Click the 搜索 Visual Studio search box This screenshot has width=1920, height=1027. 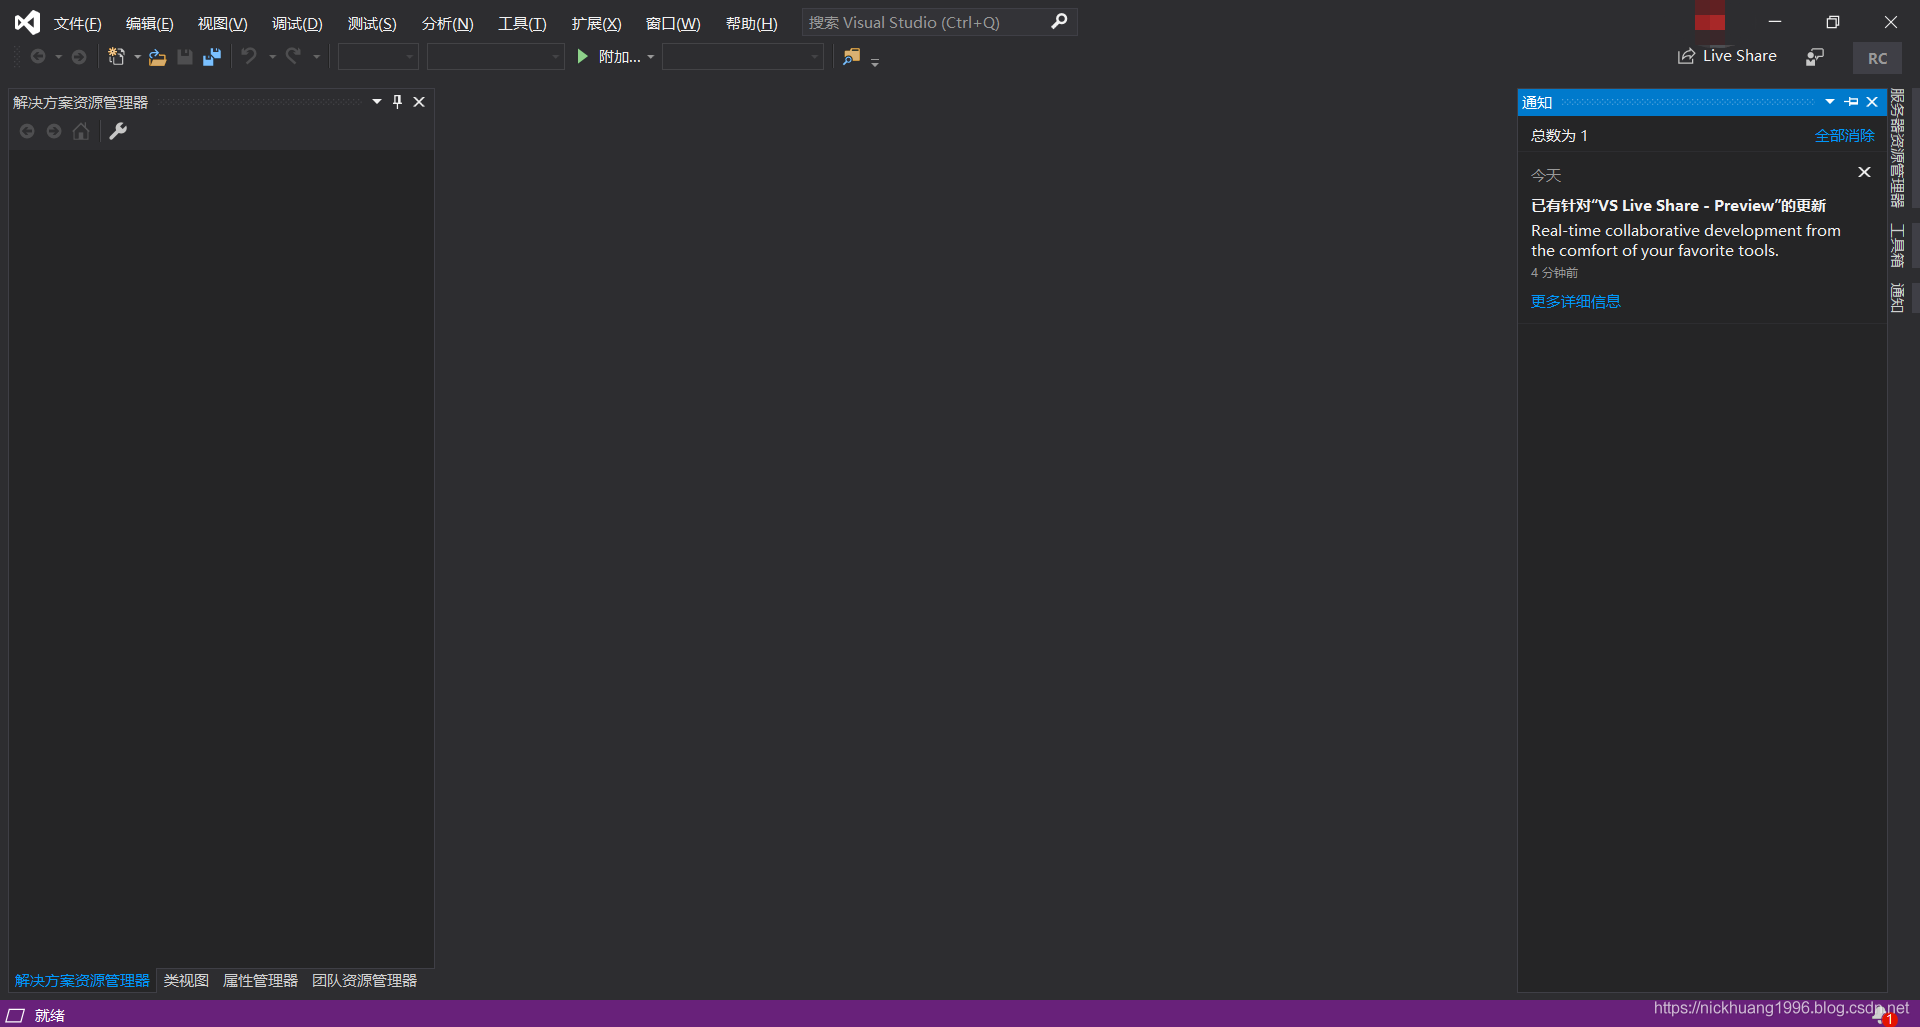[x=930, y=21]
